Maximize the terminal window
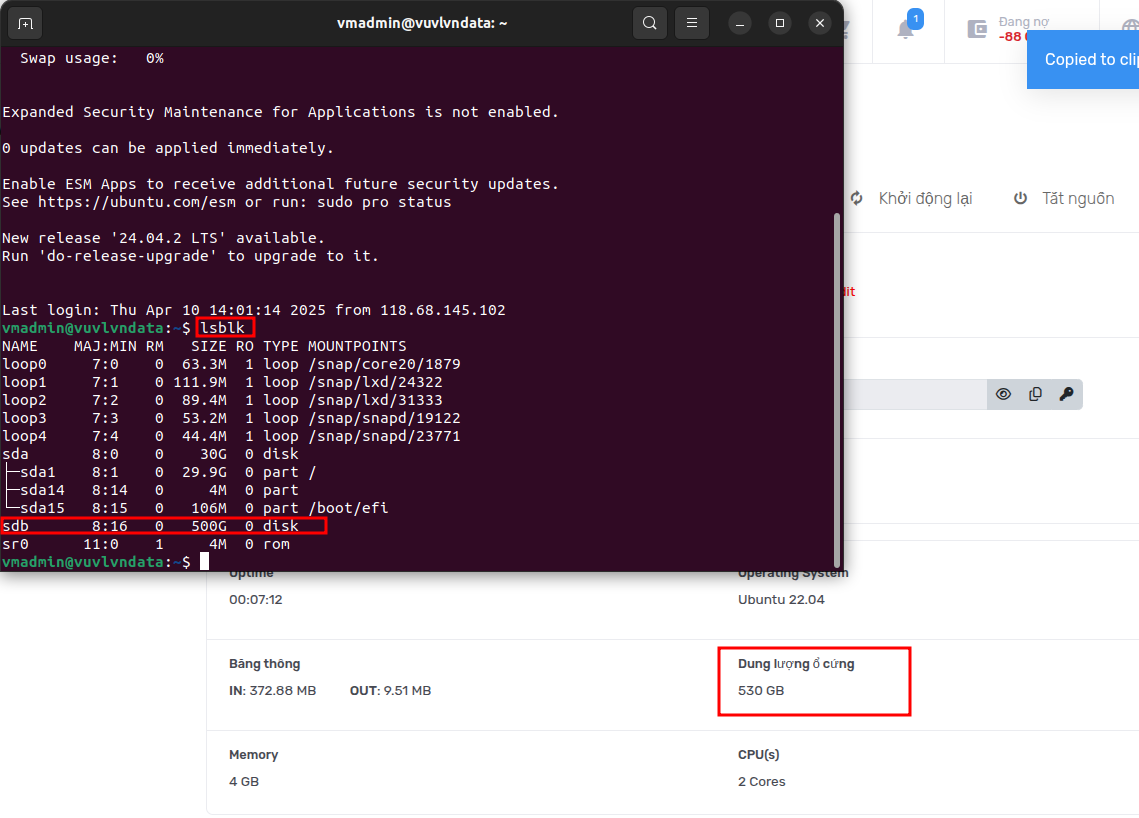Image resolution: width=1139 pixels, height=818 pixels. [x=780, y=22]
